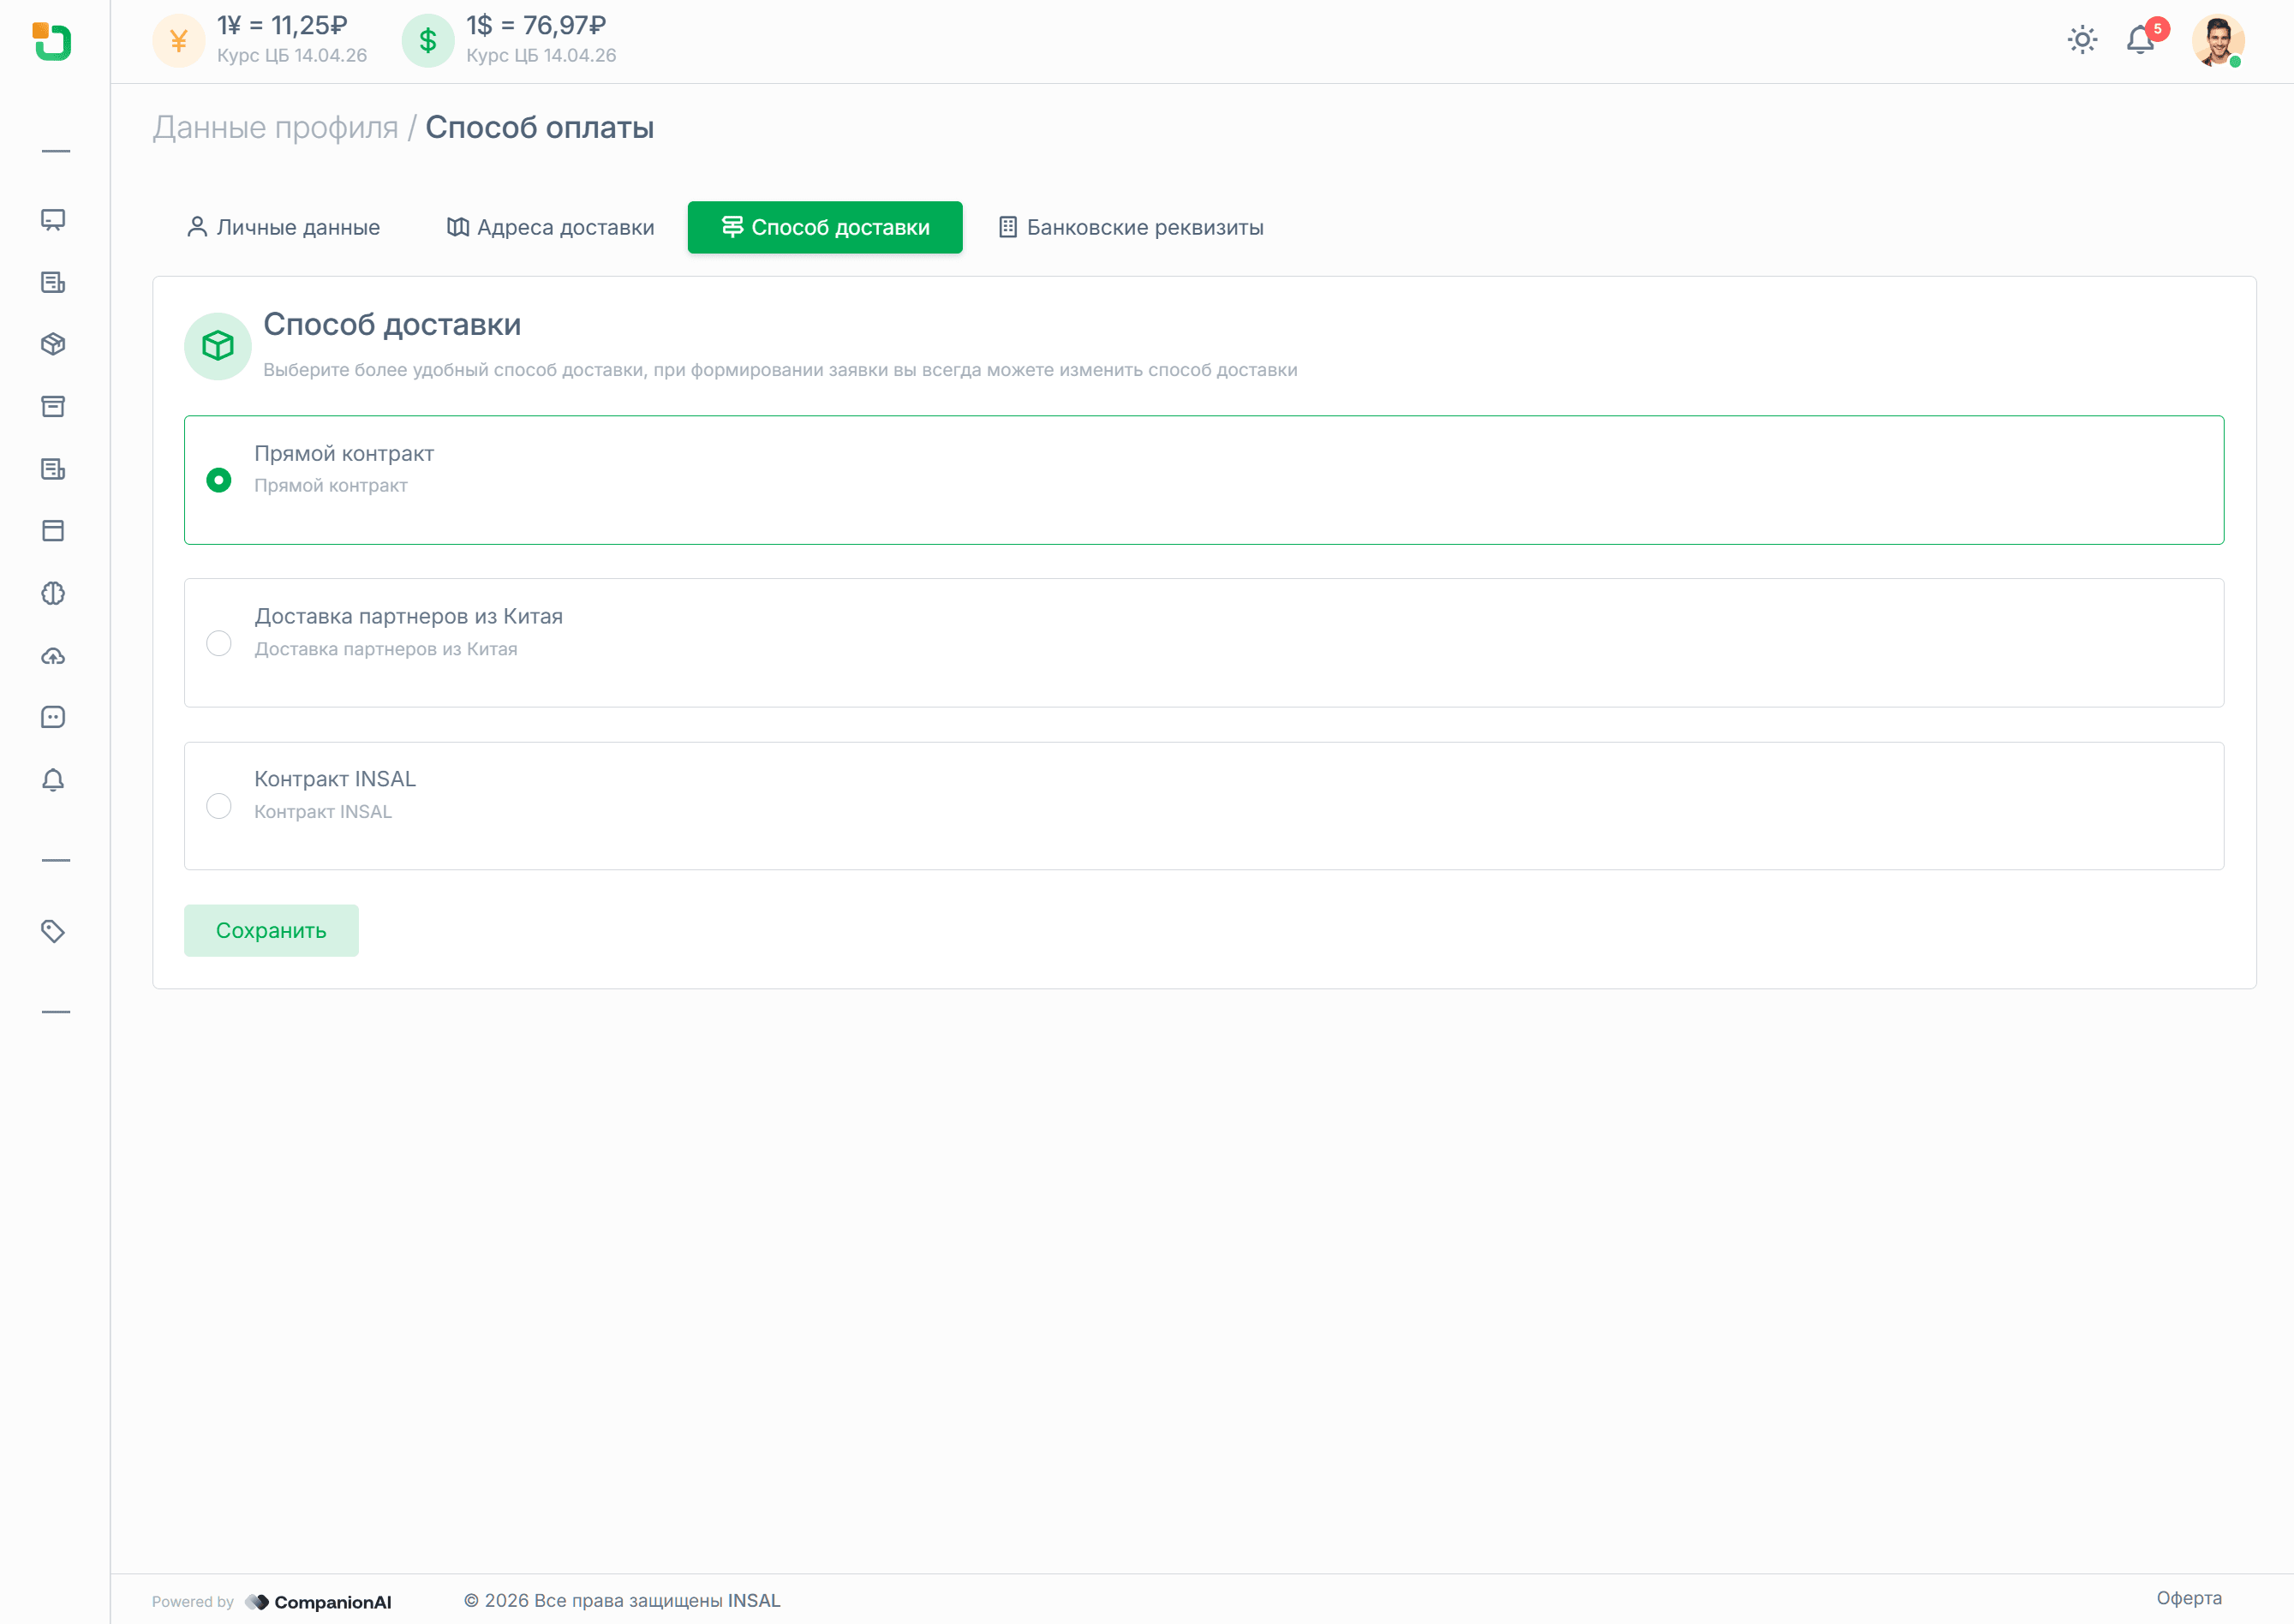Open the chat bubble sidebar icon
Image resolution: width=2294 pixels, height=1624 pixels.
point(53,717)
